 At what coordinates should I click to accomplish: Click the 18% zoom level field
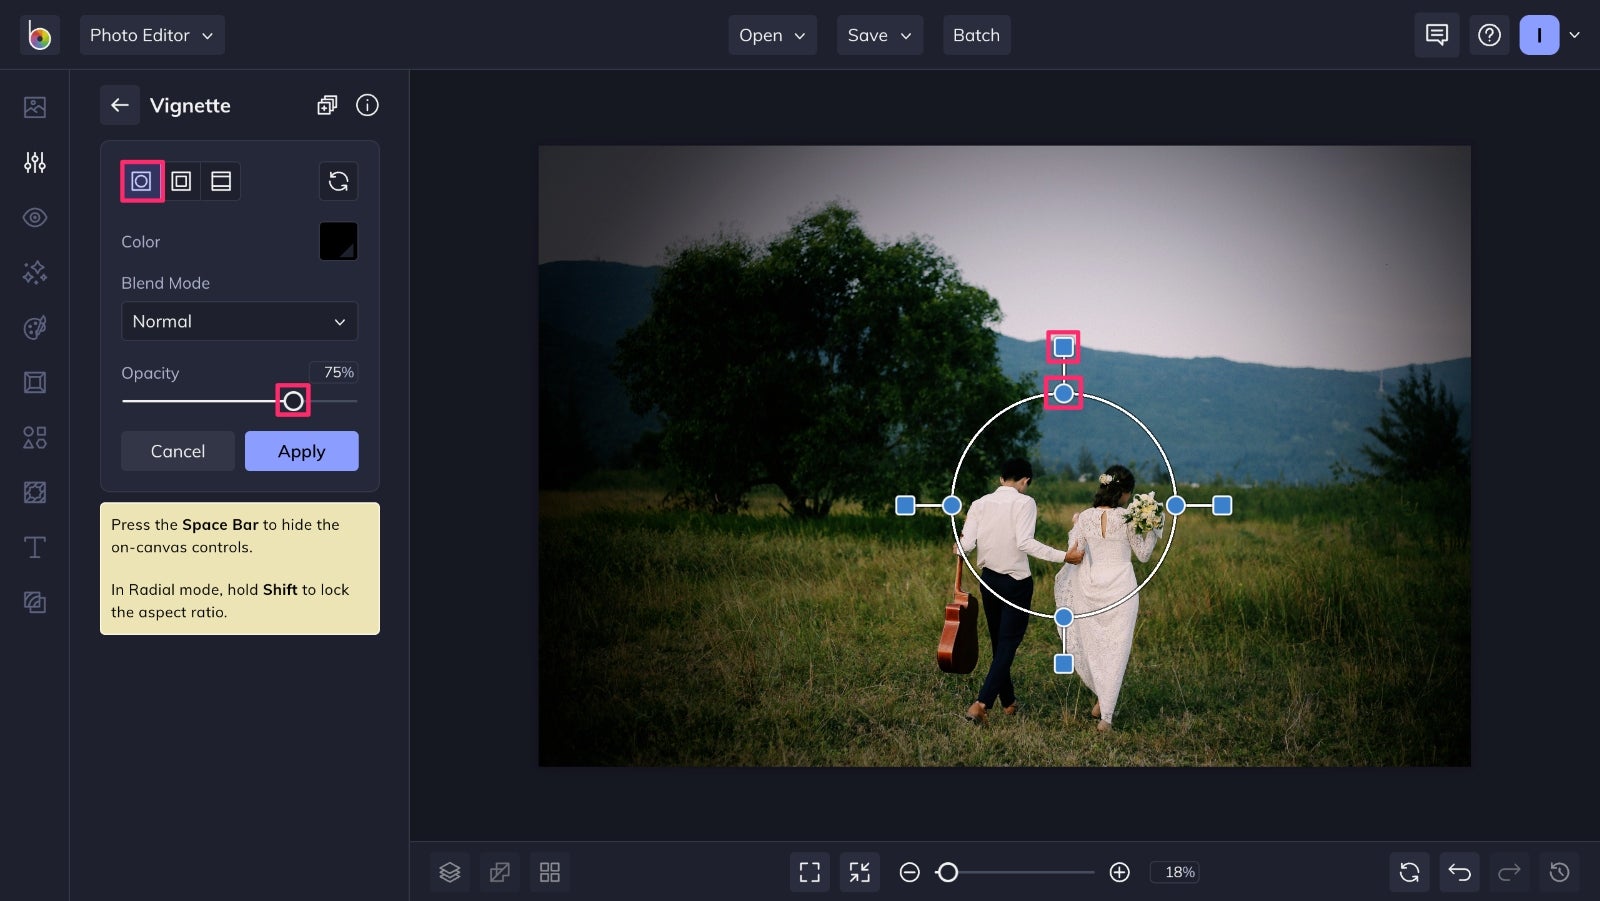pos(1176,872)
